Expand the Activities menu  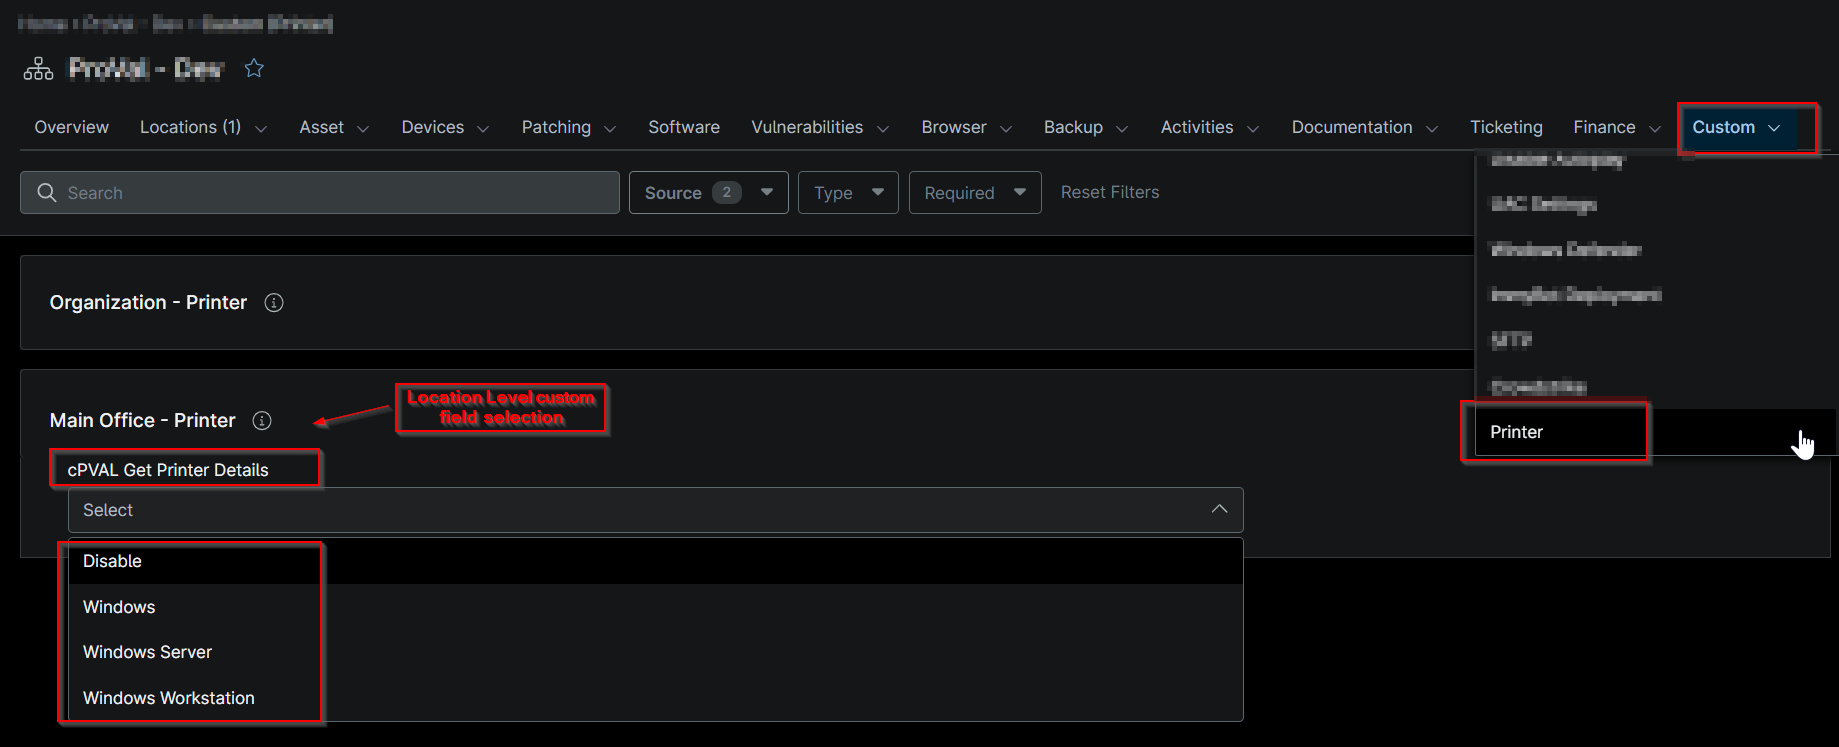coord(1210,127)
